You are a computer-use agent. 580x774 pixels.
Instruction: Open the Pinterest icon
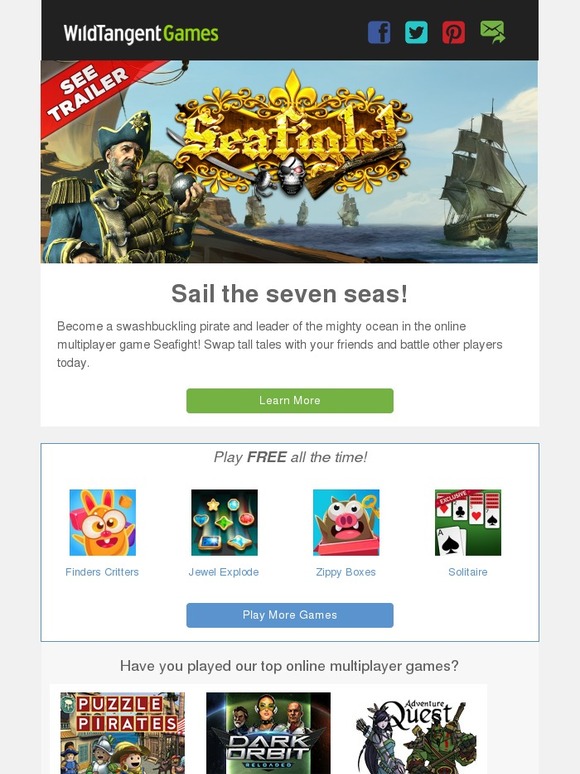click(x=454, y=33)
